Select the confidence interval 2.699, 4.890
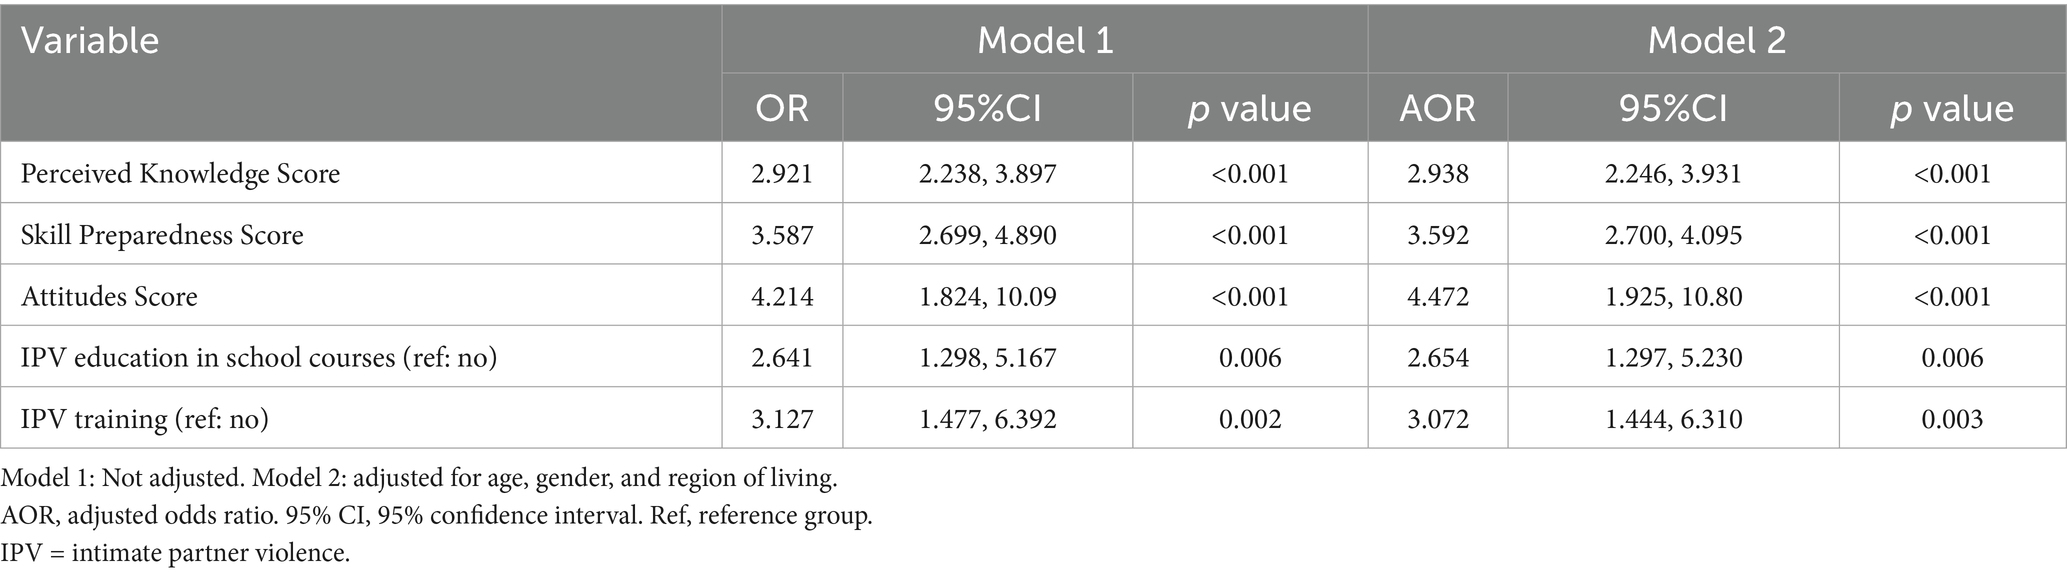Screen dimensions: 2067x575 [988, 235]
